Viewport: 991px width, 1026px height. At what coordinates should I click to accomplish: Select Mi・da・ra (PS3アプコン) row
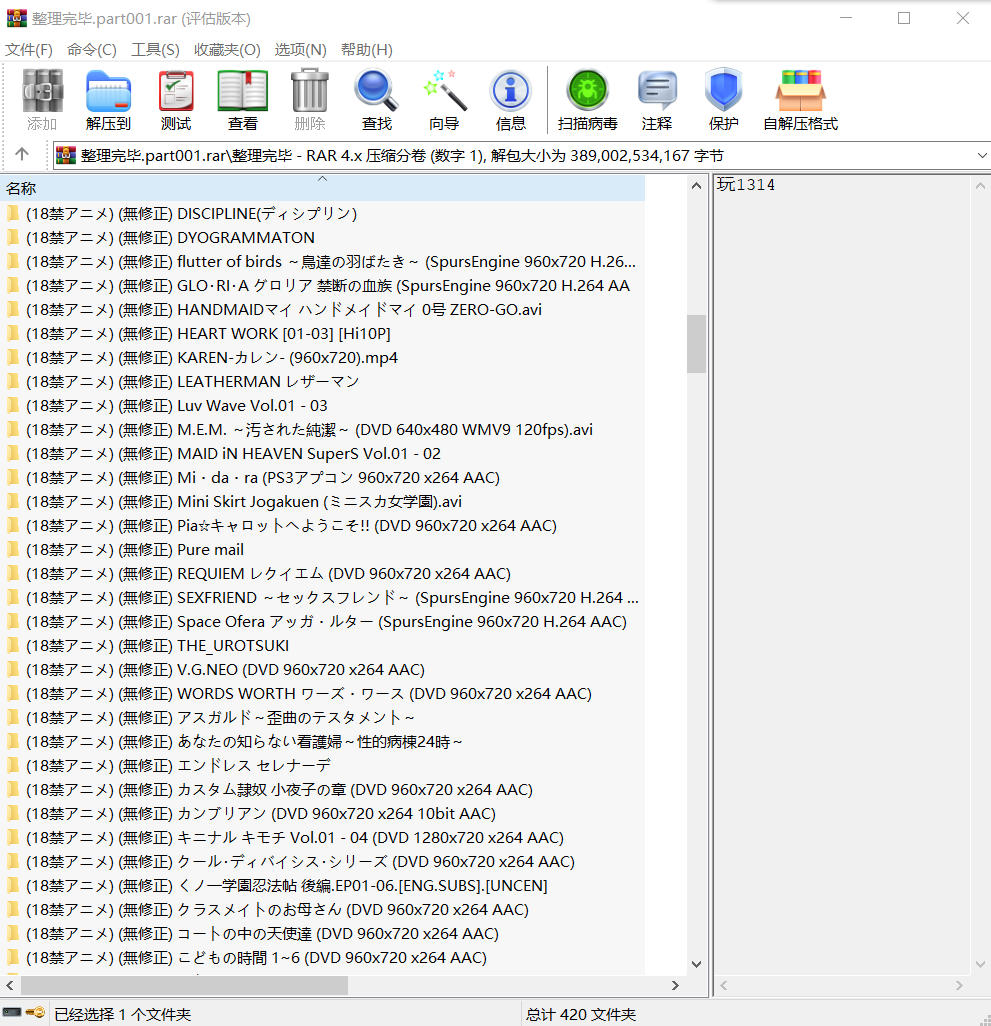pos(322,478)
